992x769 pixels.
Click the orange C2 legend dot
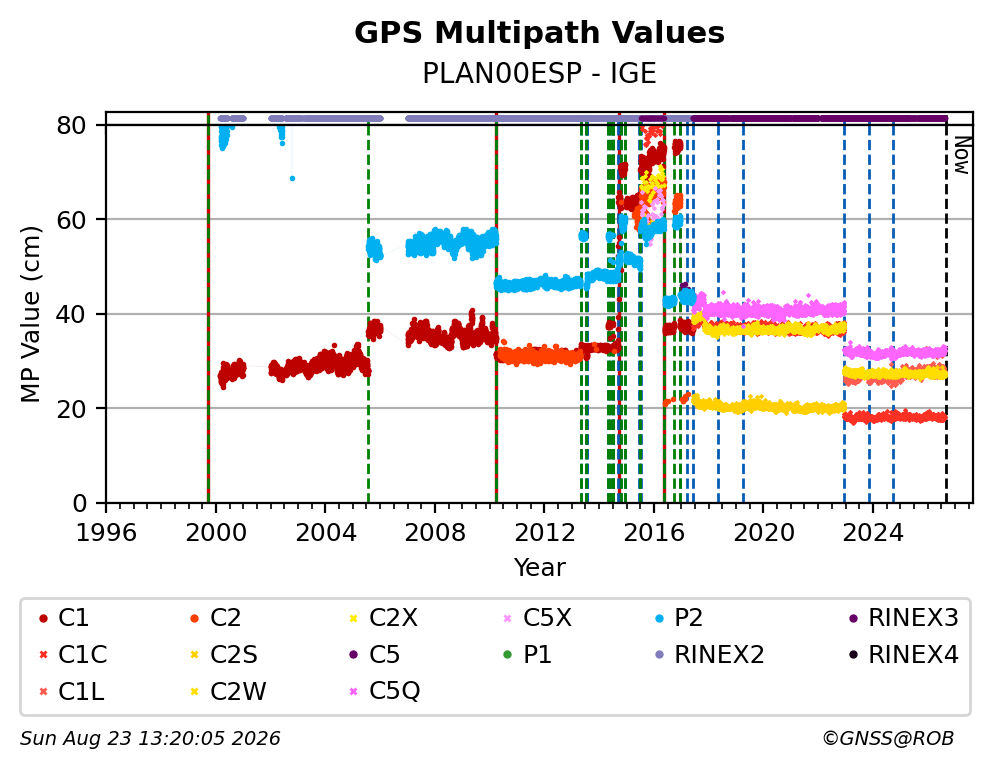(195, 618)
